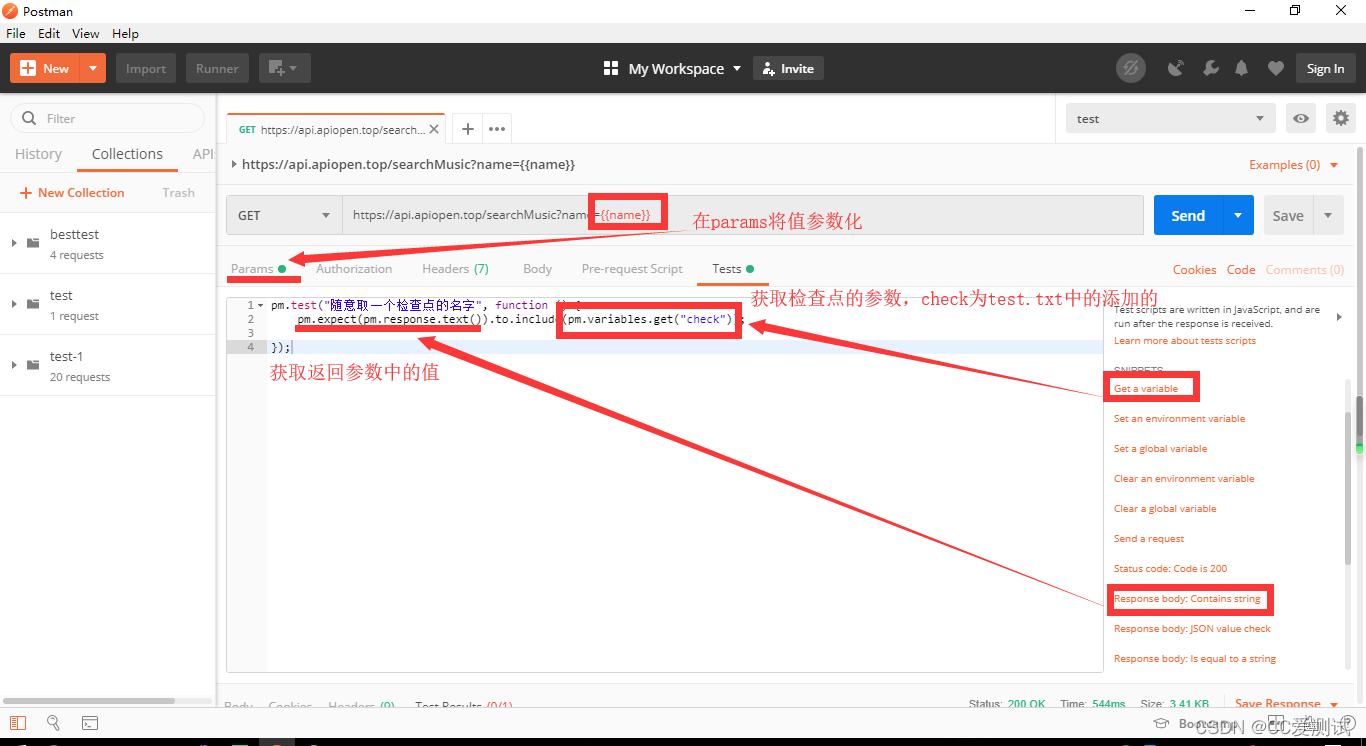Open the Save dropdown arrow
The width and height of the screenshot is (1366, 746).
1328,215
